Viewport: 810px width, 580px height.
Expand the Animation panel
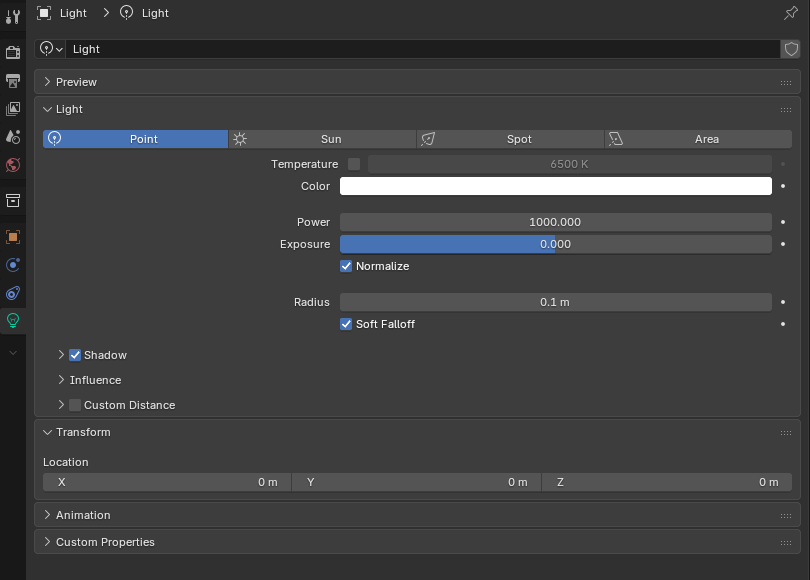[x=417, y=515]
